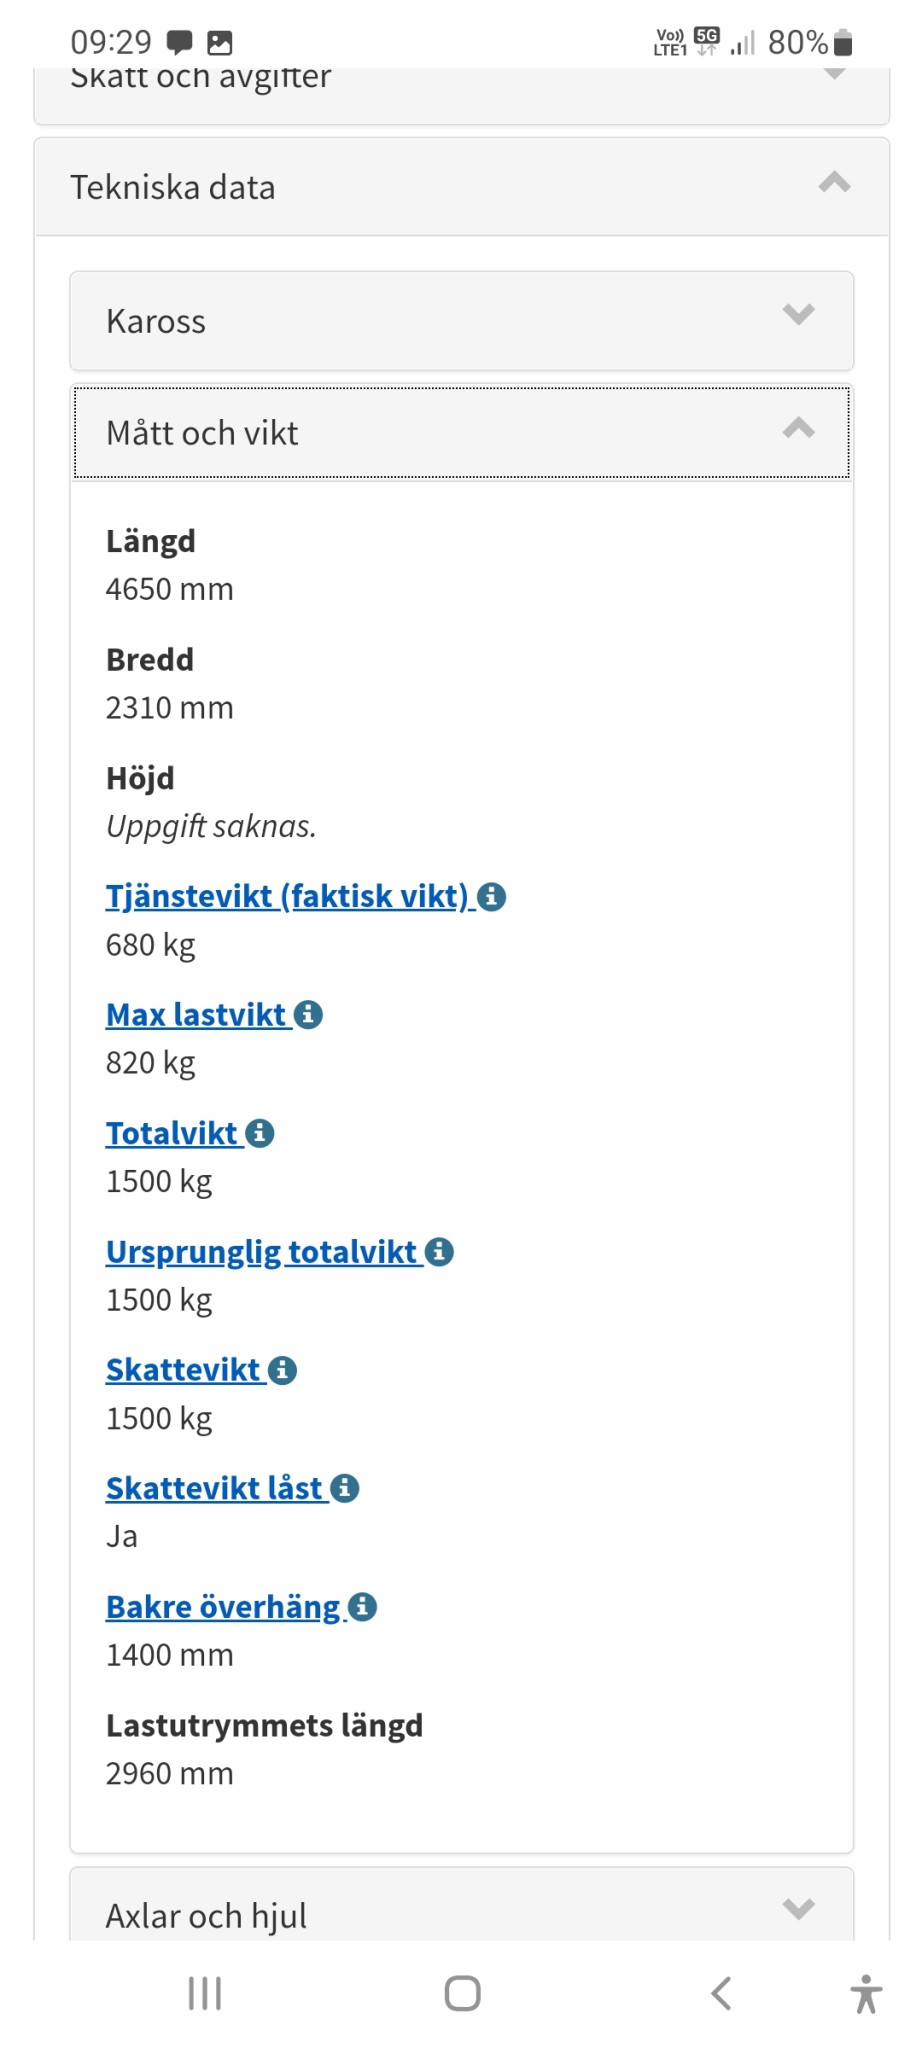This screenshot has height=2048, width=922.
Task: Open the Tjänstevikt (faktisk vikt) link
Action: tap(287, 897)
